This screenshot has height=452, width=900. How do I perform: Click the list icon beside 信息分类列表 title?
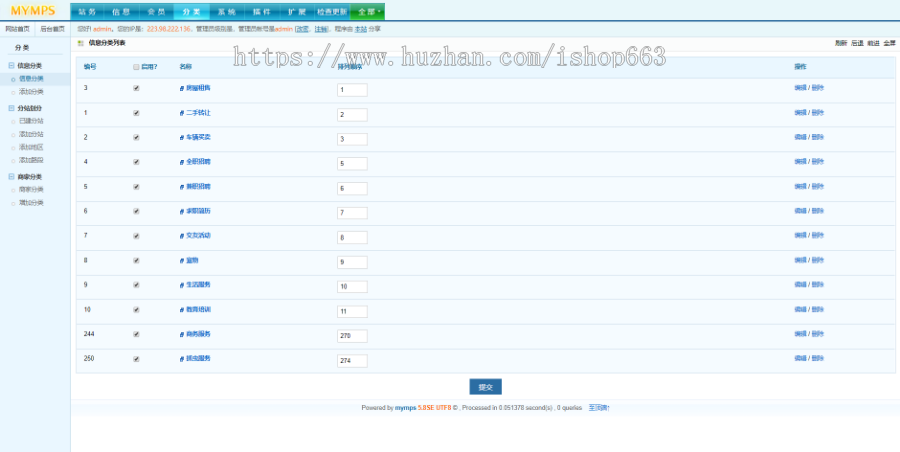[x=80, y=44]
